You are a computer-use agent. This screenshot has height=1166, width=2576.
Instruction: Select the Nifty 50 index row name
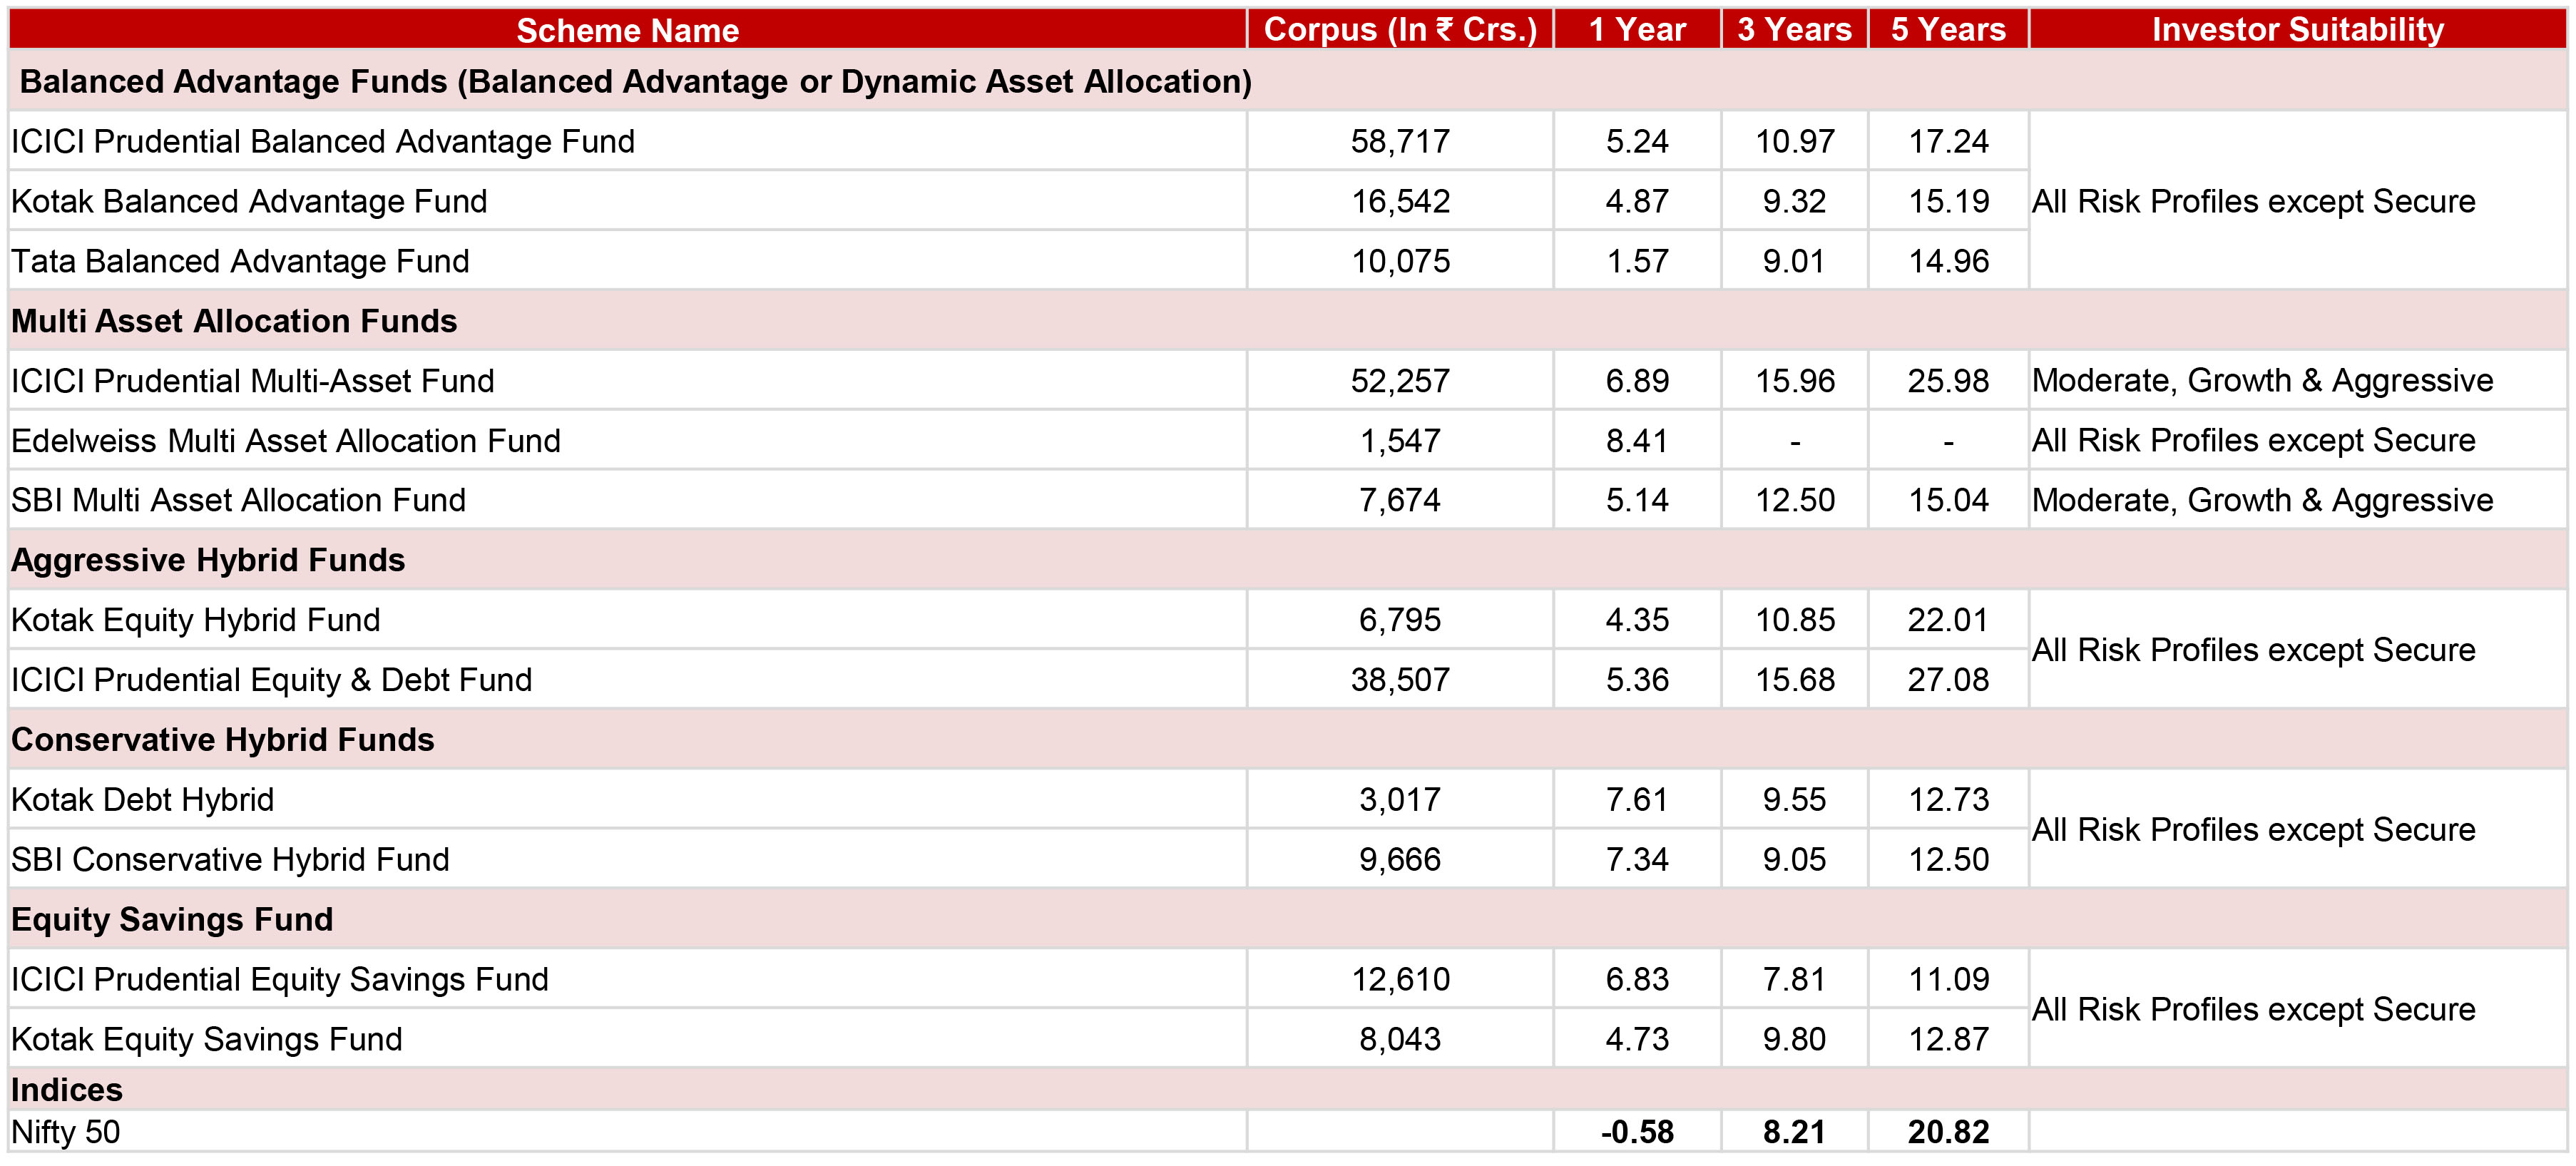point(66,1132)
